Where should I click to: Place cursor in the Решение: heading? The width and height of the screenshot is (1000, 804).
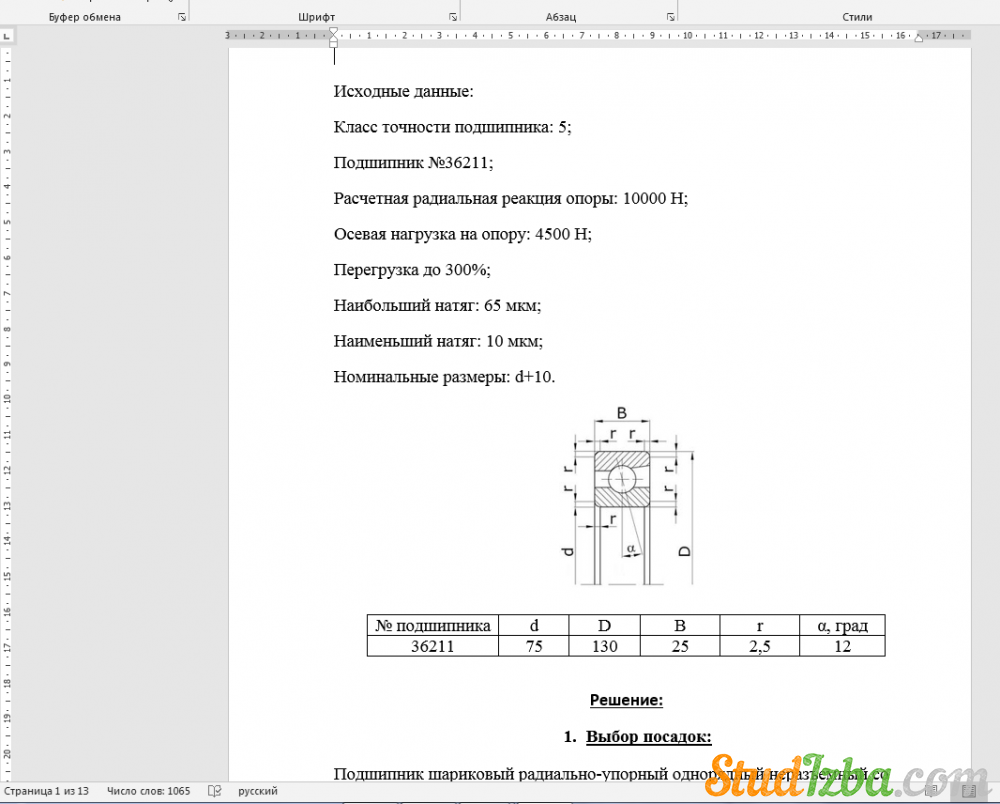point(626,700)
